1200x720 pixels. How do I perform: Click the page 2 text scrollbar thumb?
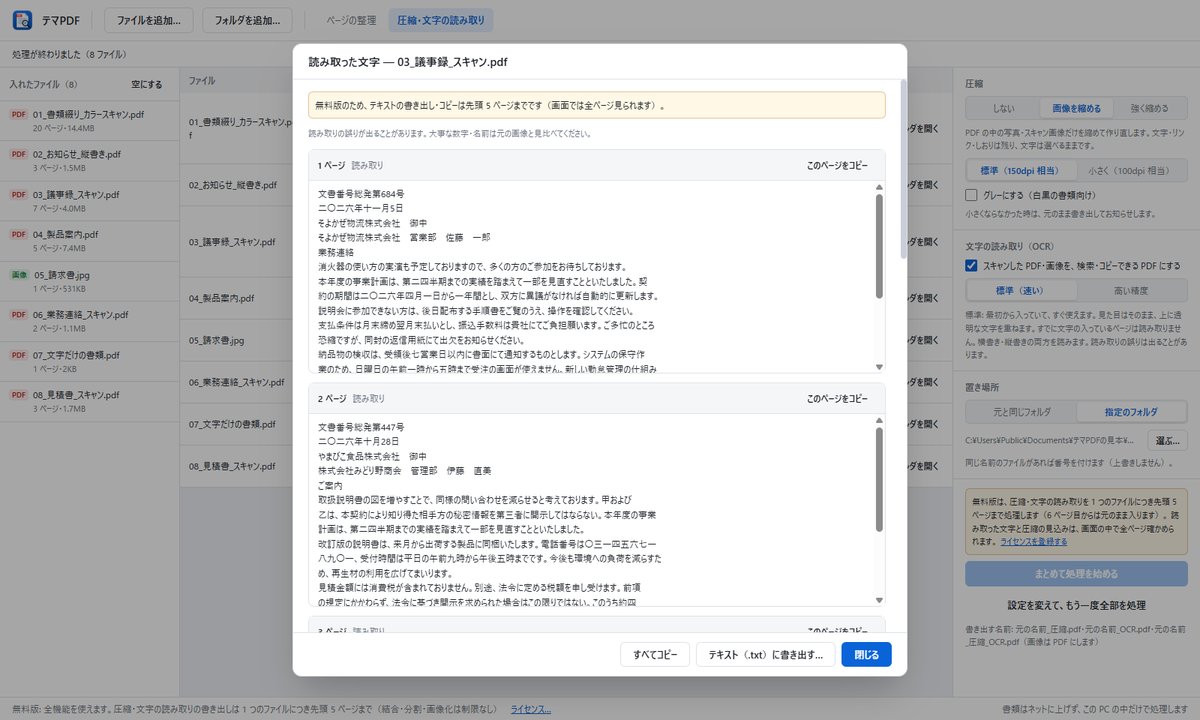pyautogui.click(x=879, y=479)
